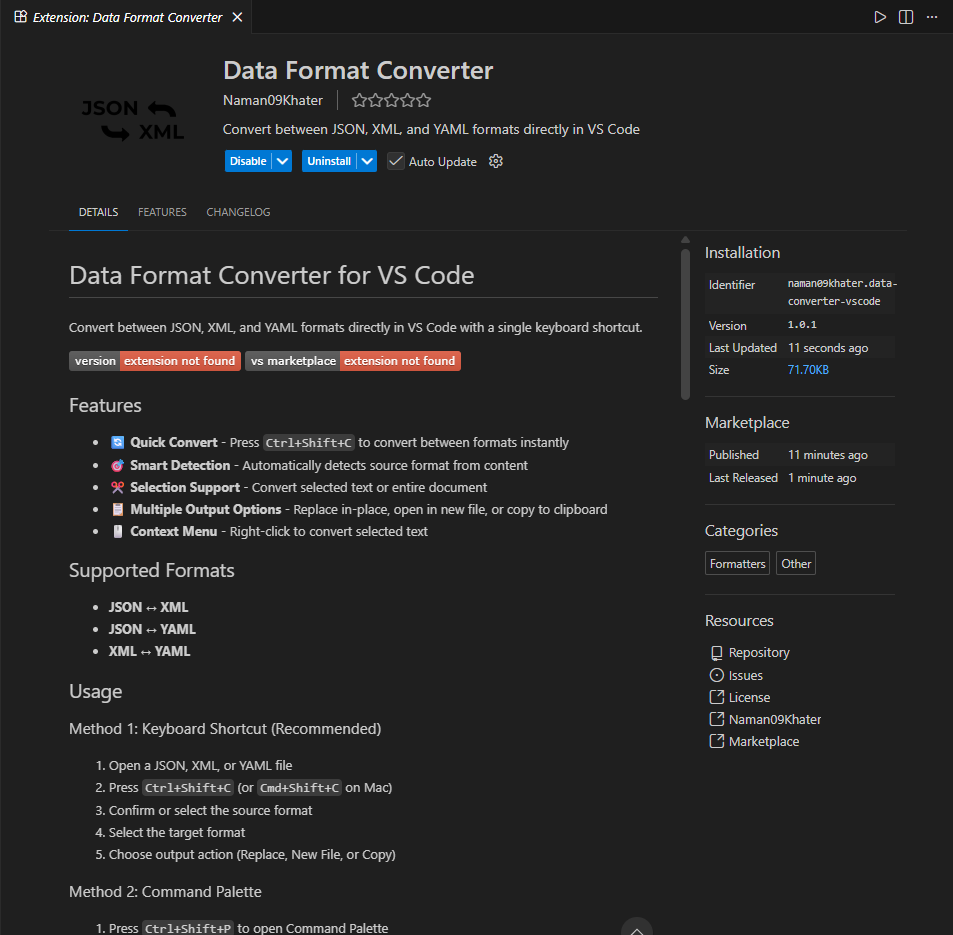Click the Issues icon in Resources
953x935 pixels.
(716, 675)
